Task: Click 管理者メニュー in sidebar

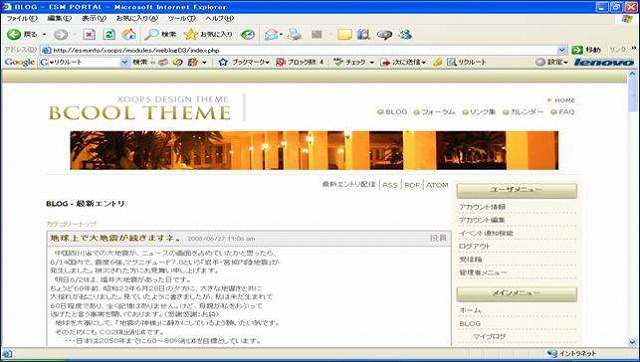Action: tap(483, 272)
